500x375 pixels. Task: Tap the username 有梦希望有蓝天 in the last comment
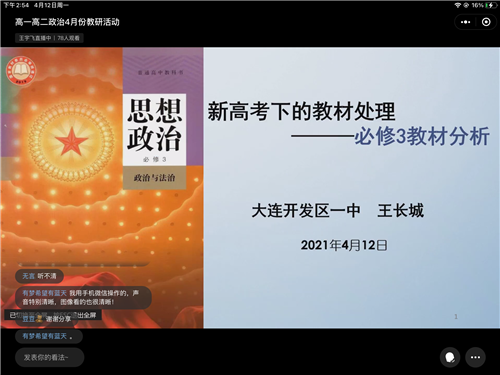coord(45,336)
